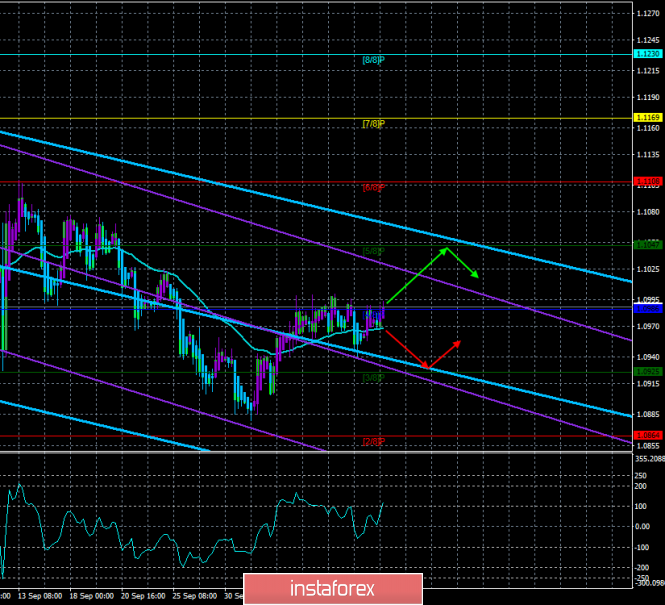Click the red 1.1108 price tag
665x605 pixels.
(x=647, y=181)
